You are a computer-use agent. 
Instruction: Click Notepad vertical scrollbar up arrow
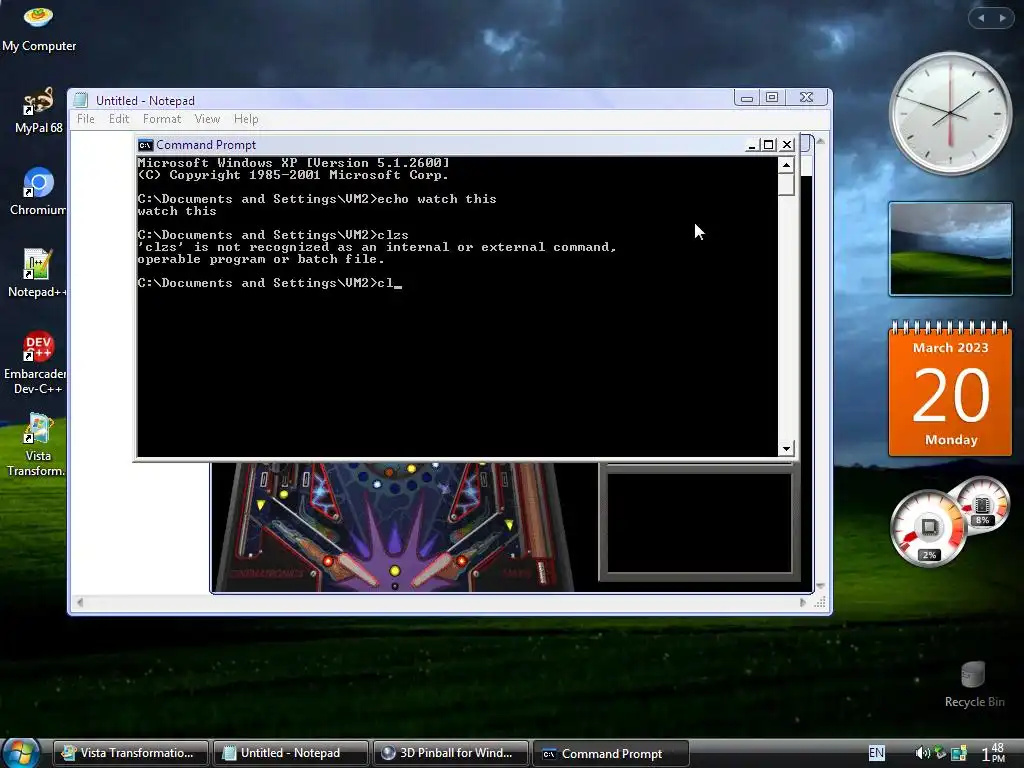point(820,141)
